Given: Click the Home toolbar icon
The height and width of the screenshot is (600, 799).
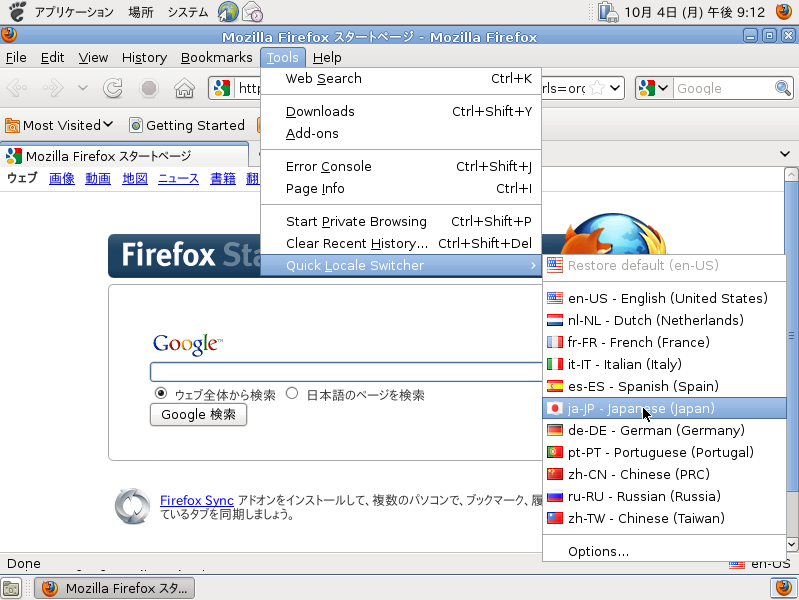Looking at the screenshot, I should [x=184, y=89].
